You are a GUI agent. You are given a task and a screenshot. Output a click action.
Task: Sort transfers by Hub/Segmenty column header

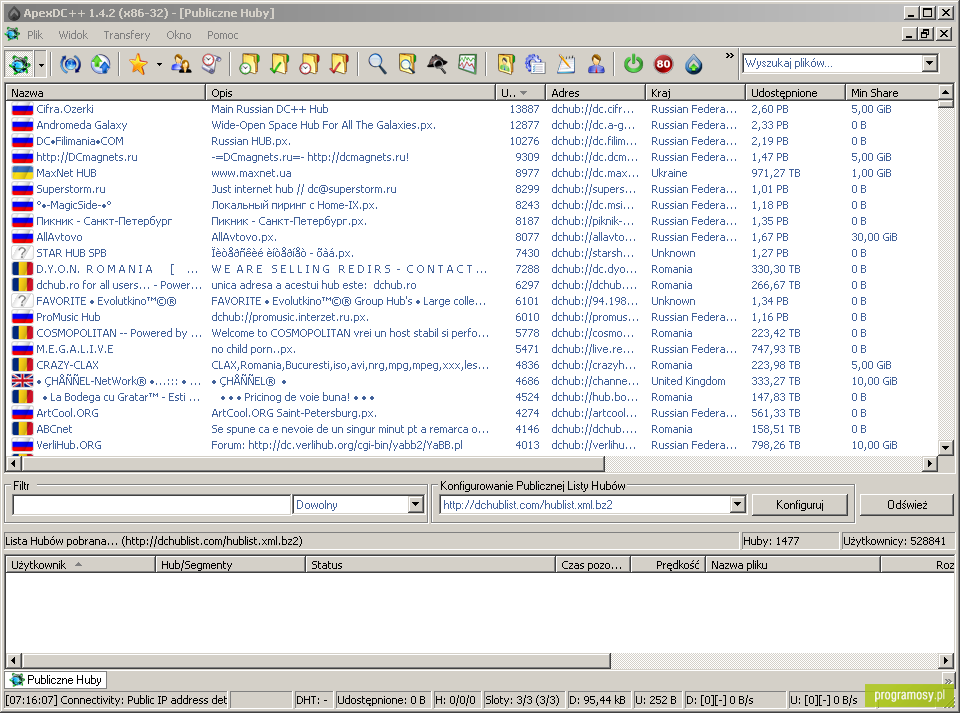click(230, 564)
